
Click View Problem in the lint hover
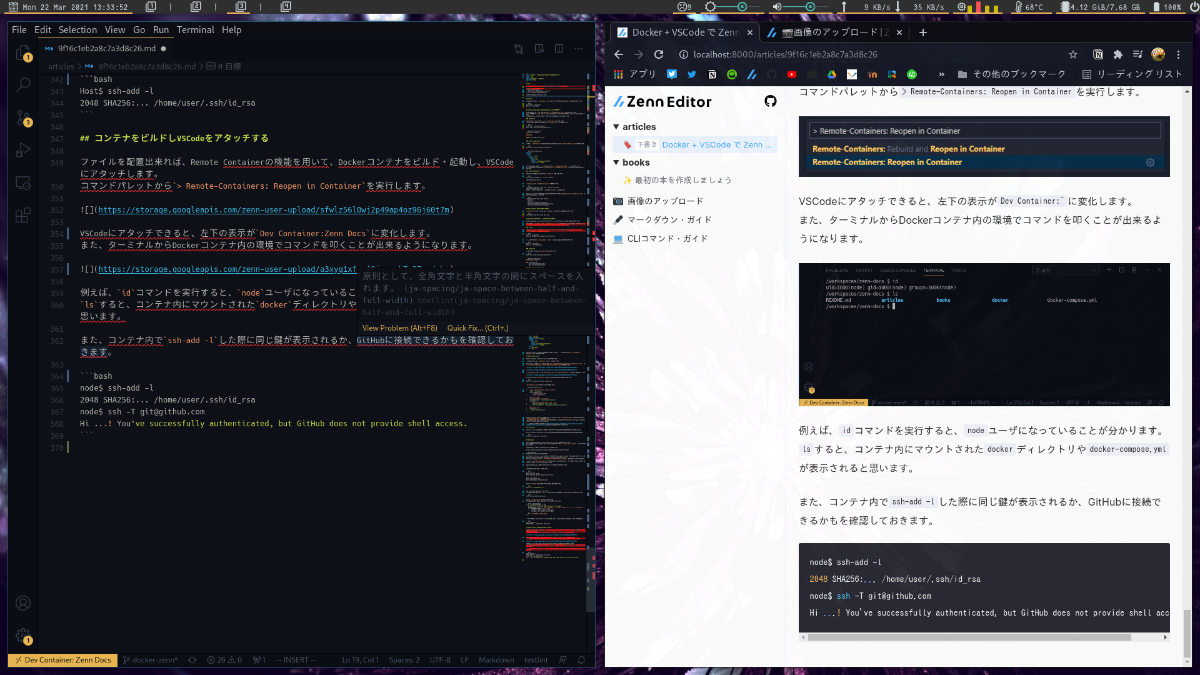click(x=400, y=327)
